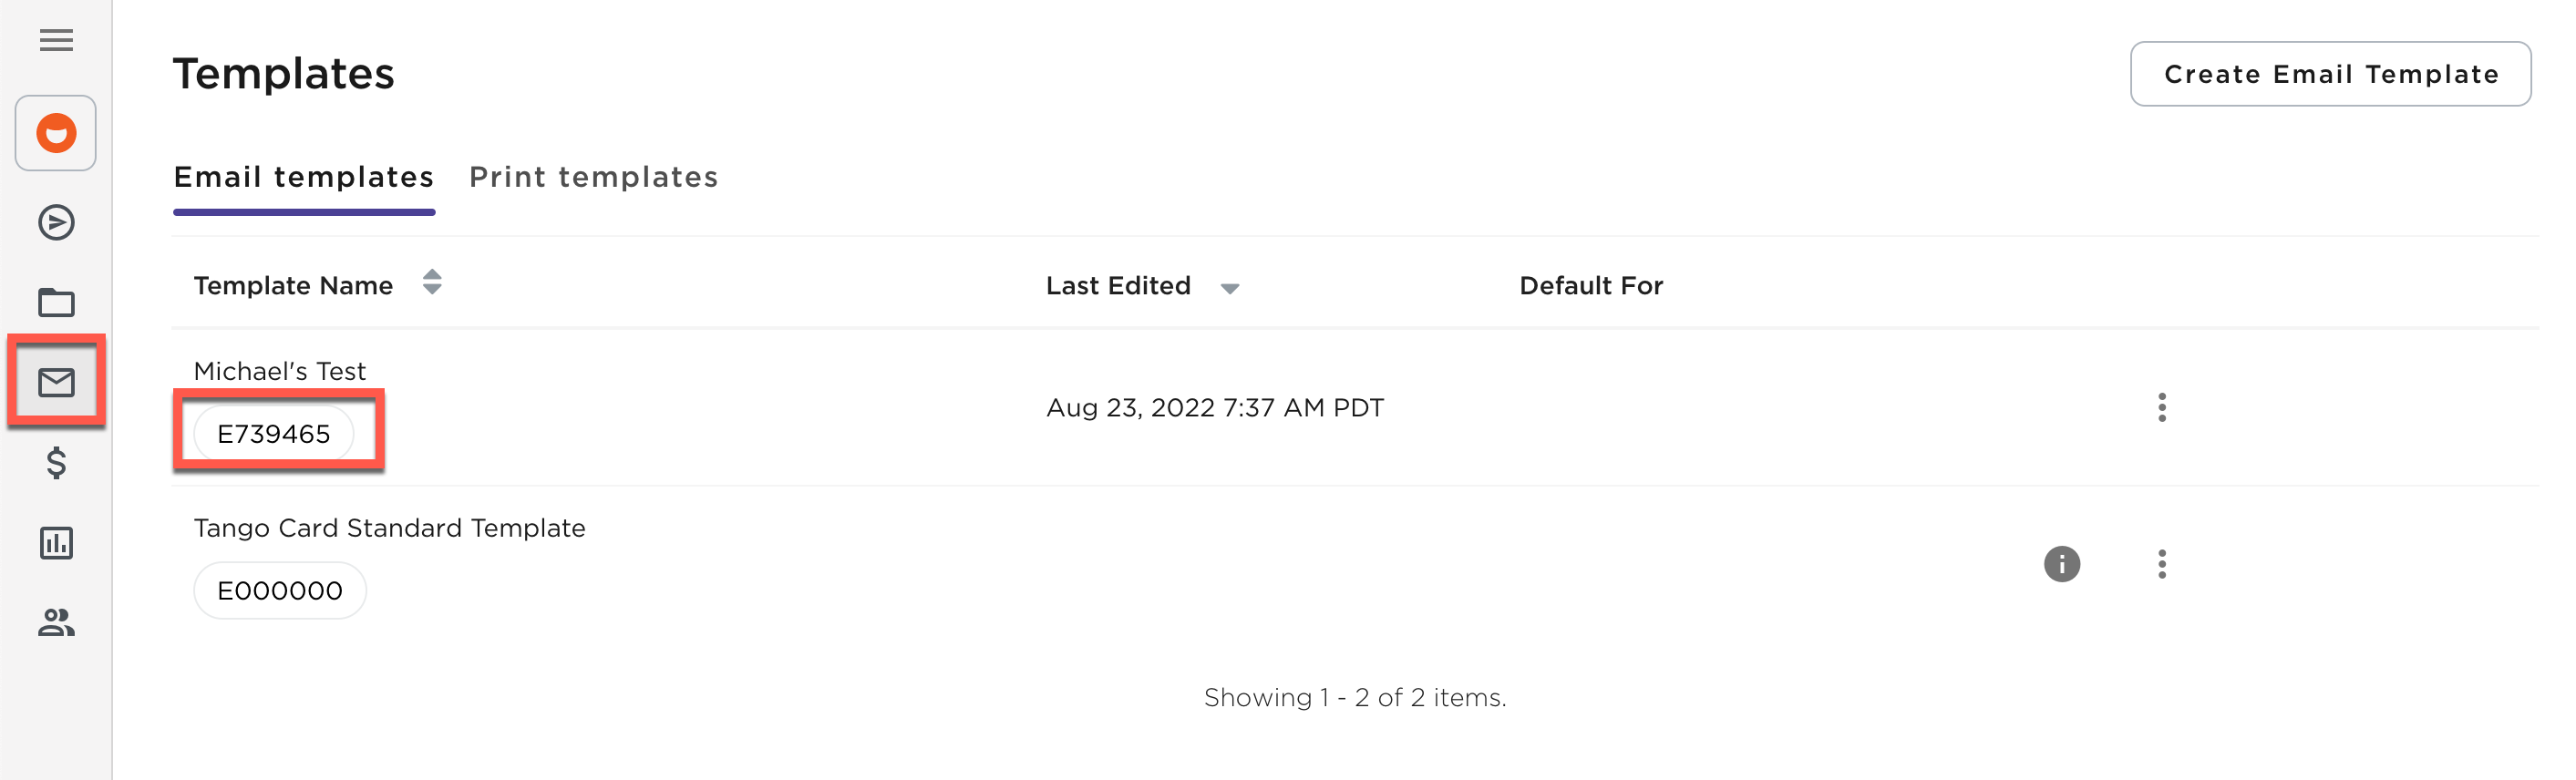
Task: Switch to Email templates tab
Action: pos(303,177)
